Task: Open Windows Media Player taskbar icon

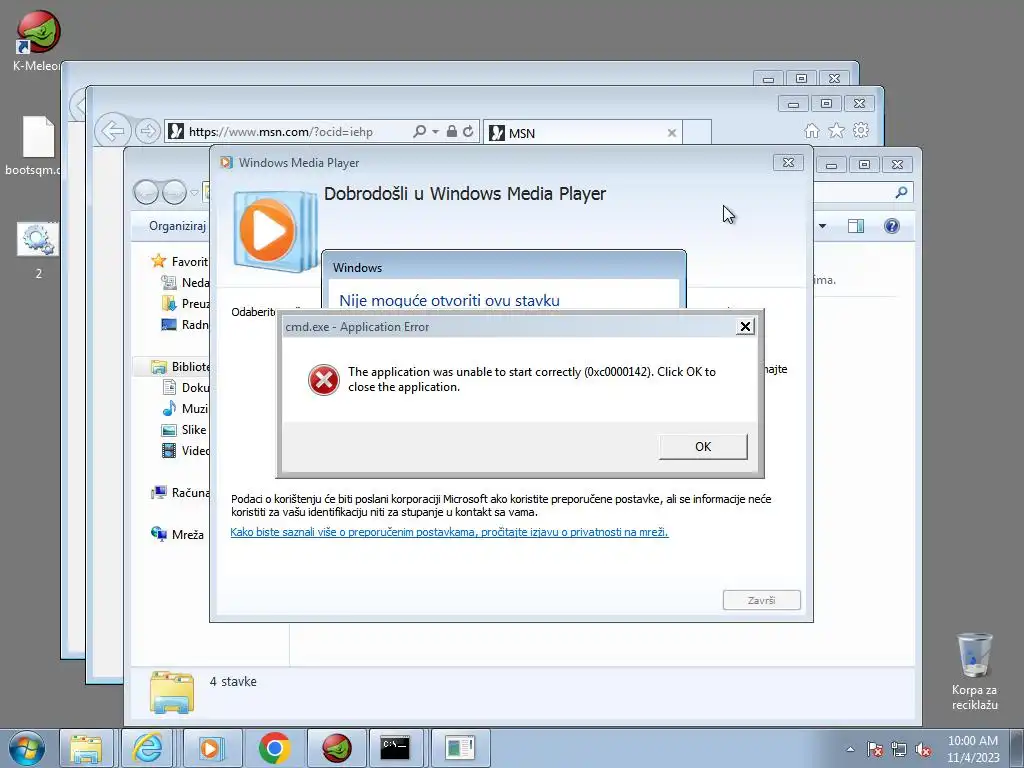Action: point(210,748)
